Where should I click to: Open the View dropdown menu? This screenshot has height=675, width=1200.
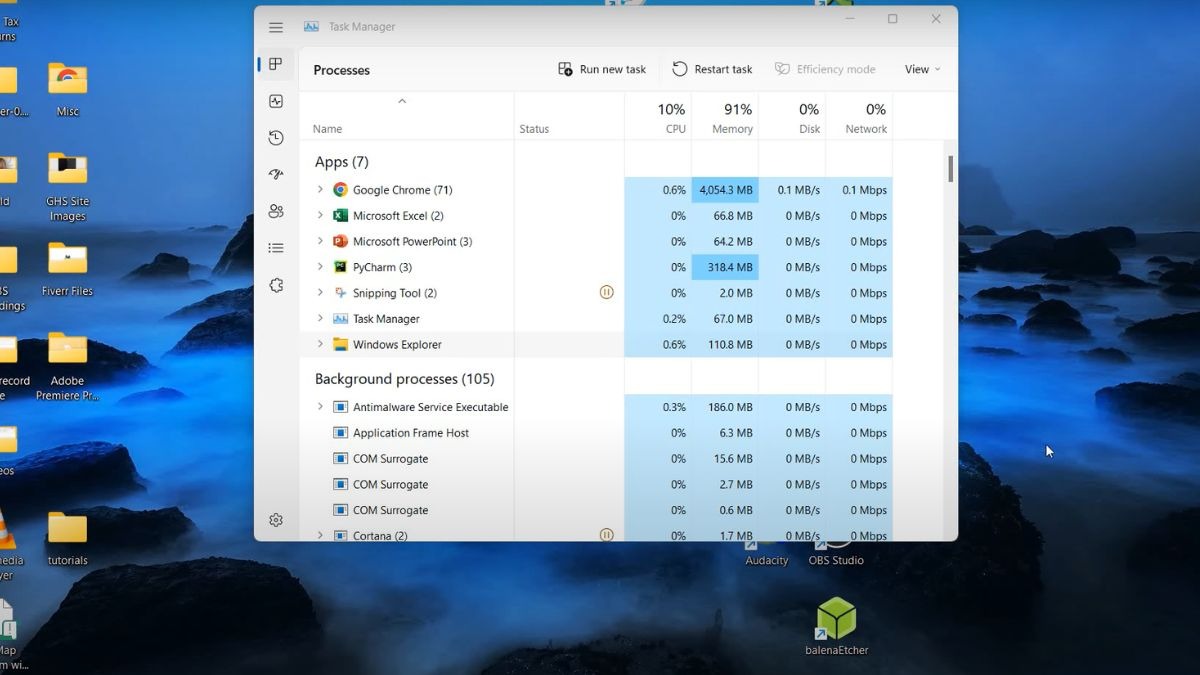tap(923, 69)
